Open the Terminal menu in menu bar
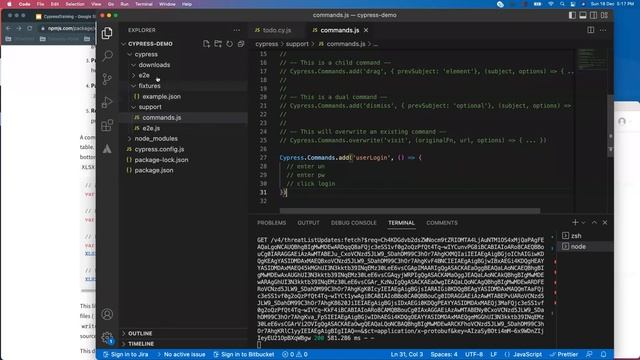This screenshot has height=360, width=640. [144, 4]
